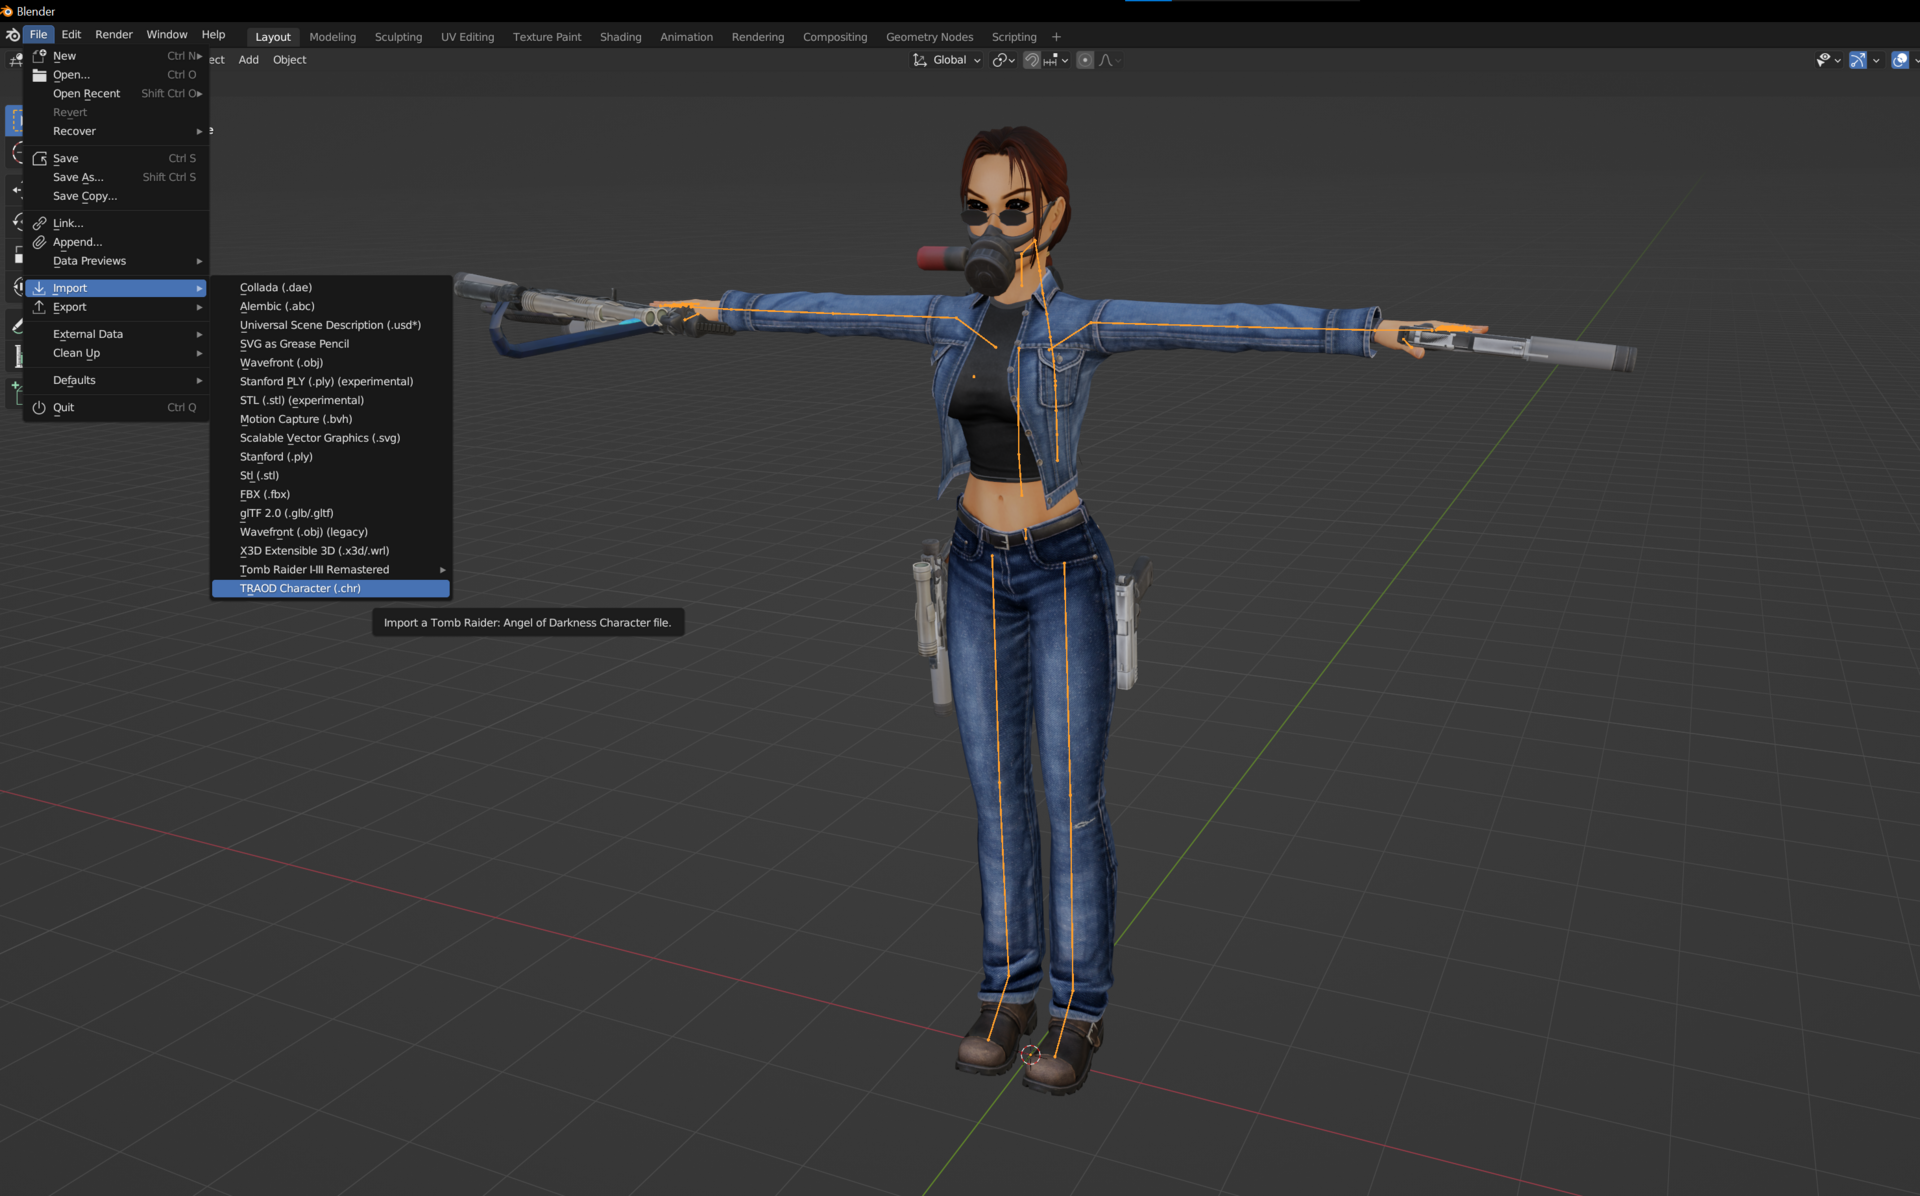This screenshot has height=1196, width=1920.
Task: Switch to the UV Editing workspace tab
Action: click(467, 37)
